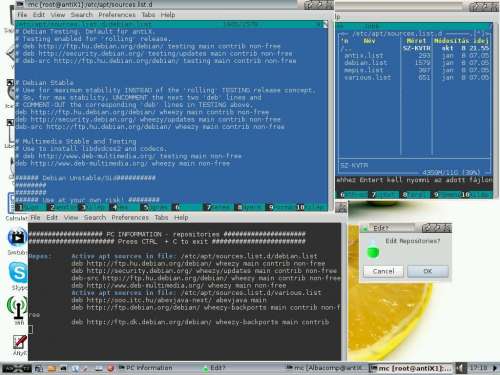Open Search menu in PC Information terminal

95,218
